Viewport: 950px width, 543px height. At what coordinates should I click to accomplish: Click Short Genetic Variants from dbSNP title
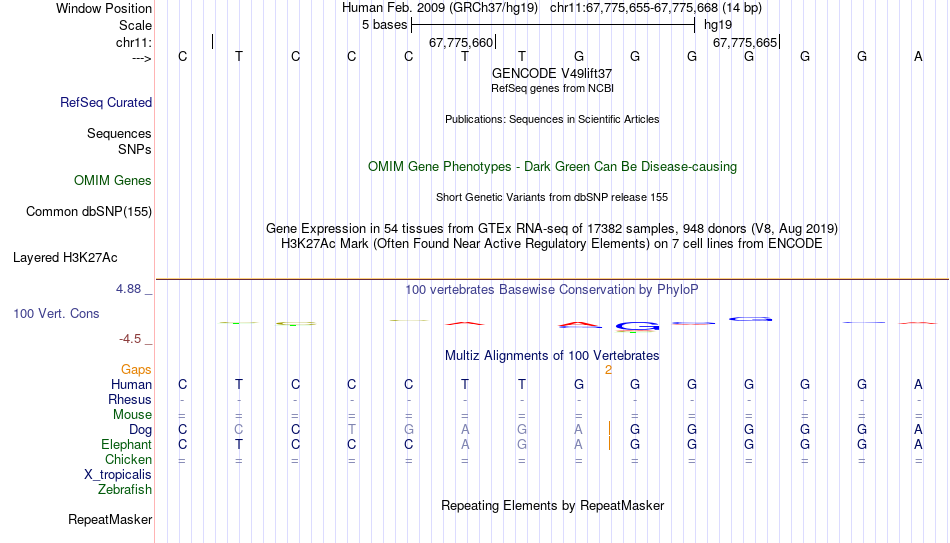tap(552, 198)
